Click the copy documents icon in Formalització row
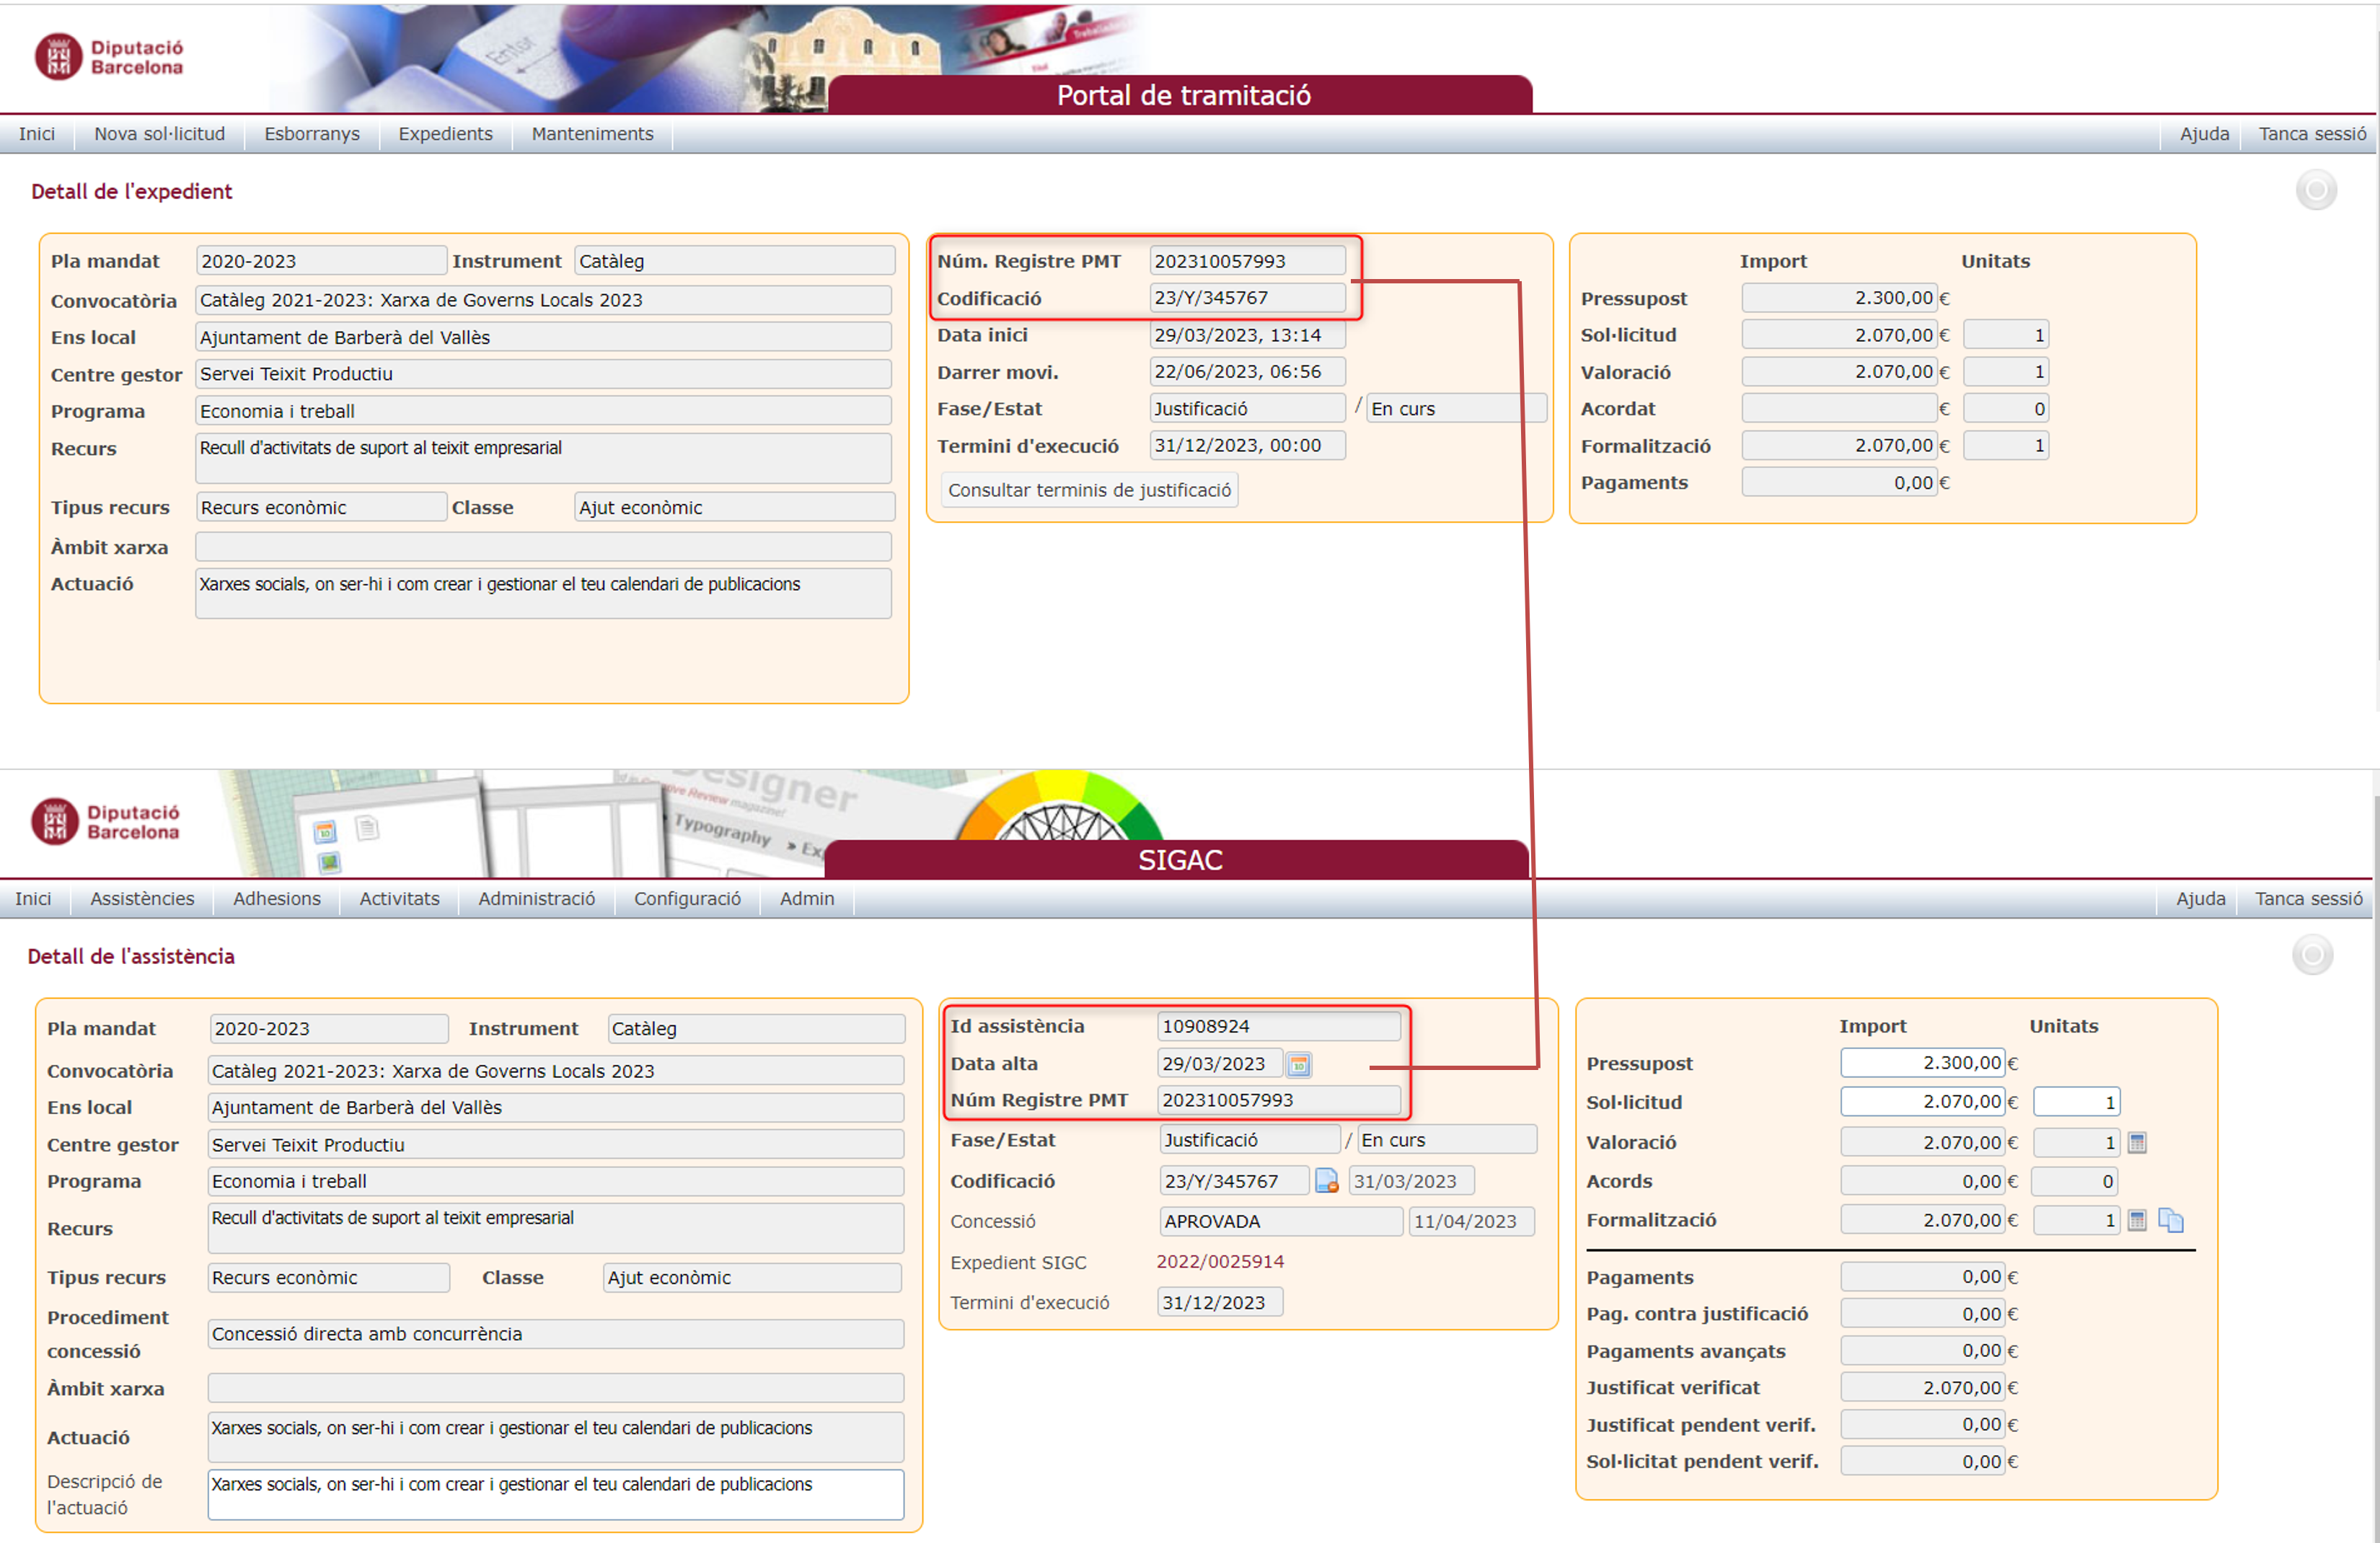2380x1543 pixels. (x=2171, y=1220)
